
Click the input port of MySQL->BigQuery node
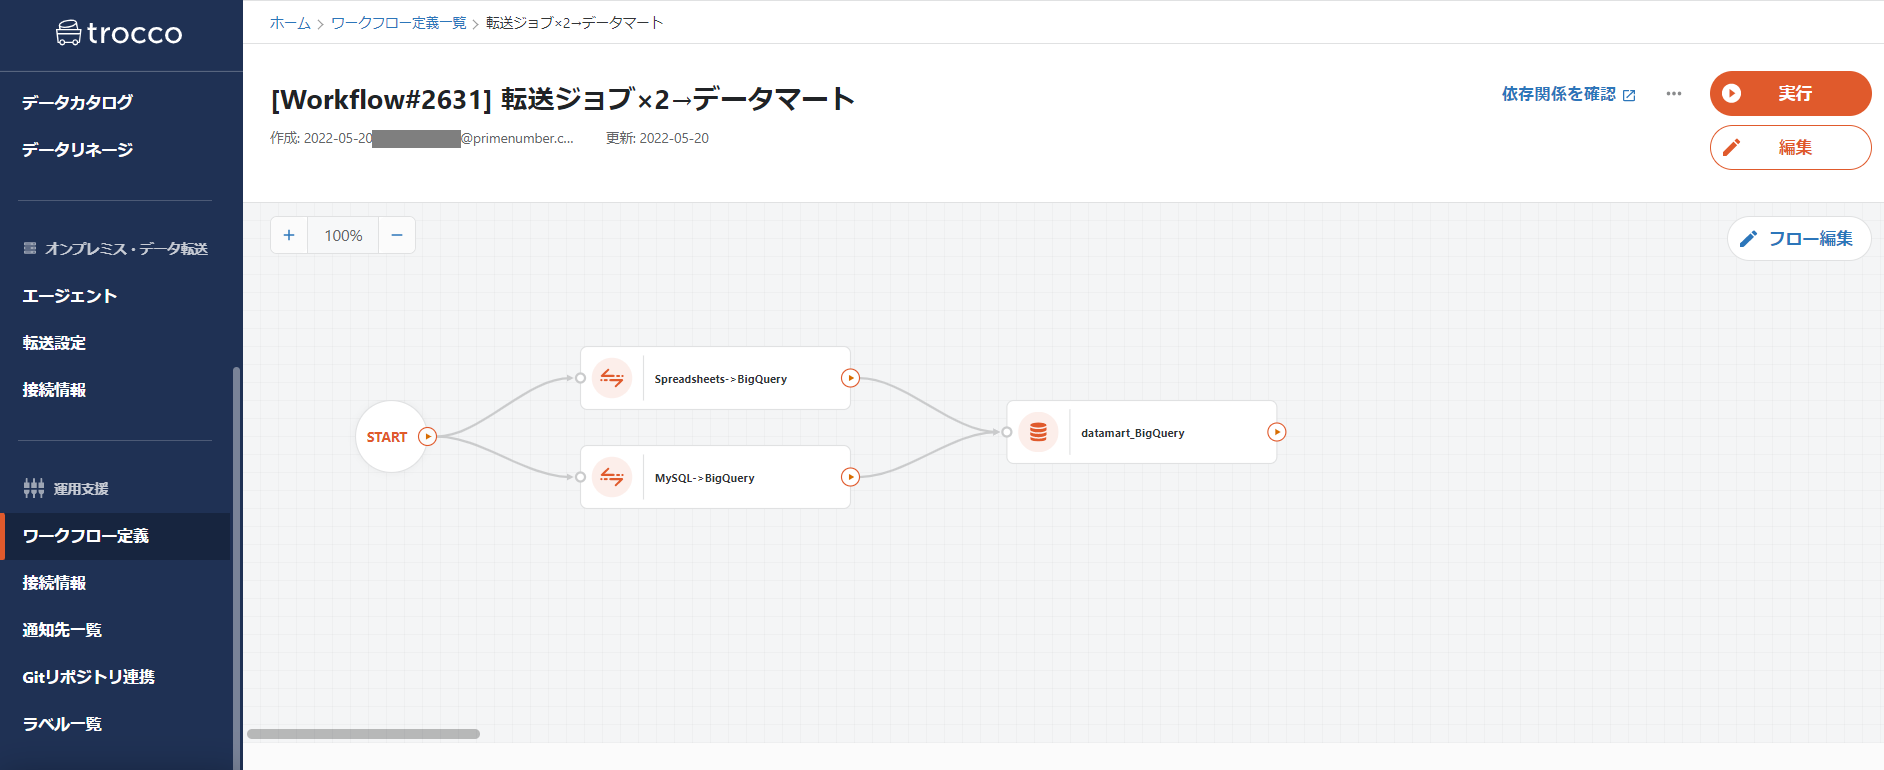[580, 477]
